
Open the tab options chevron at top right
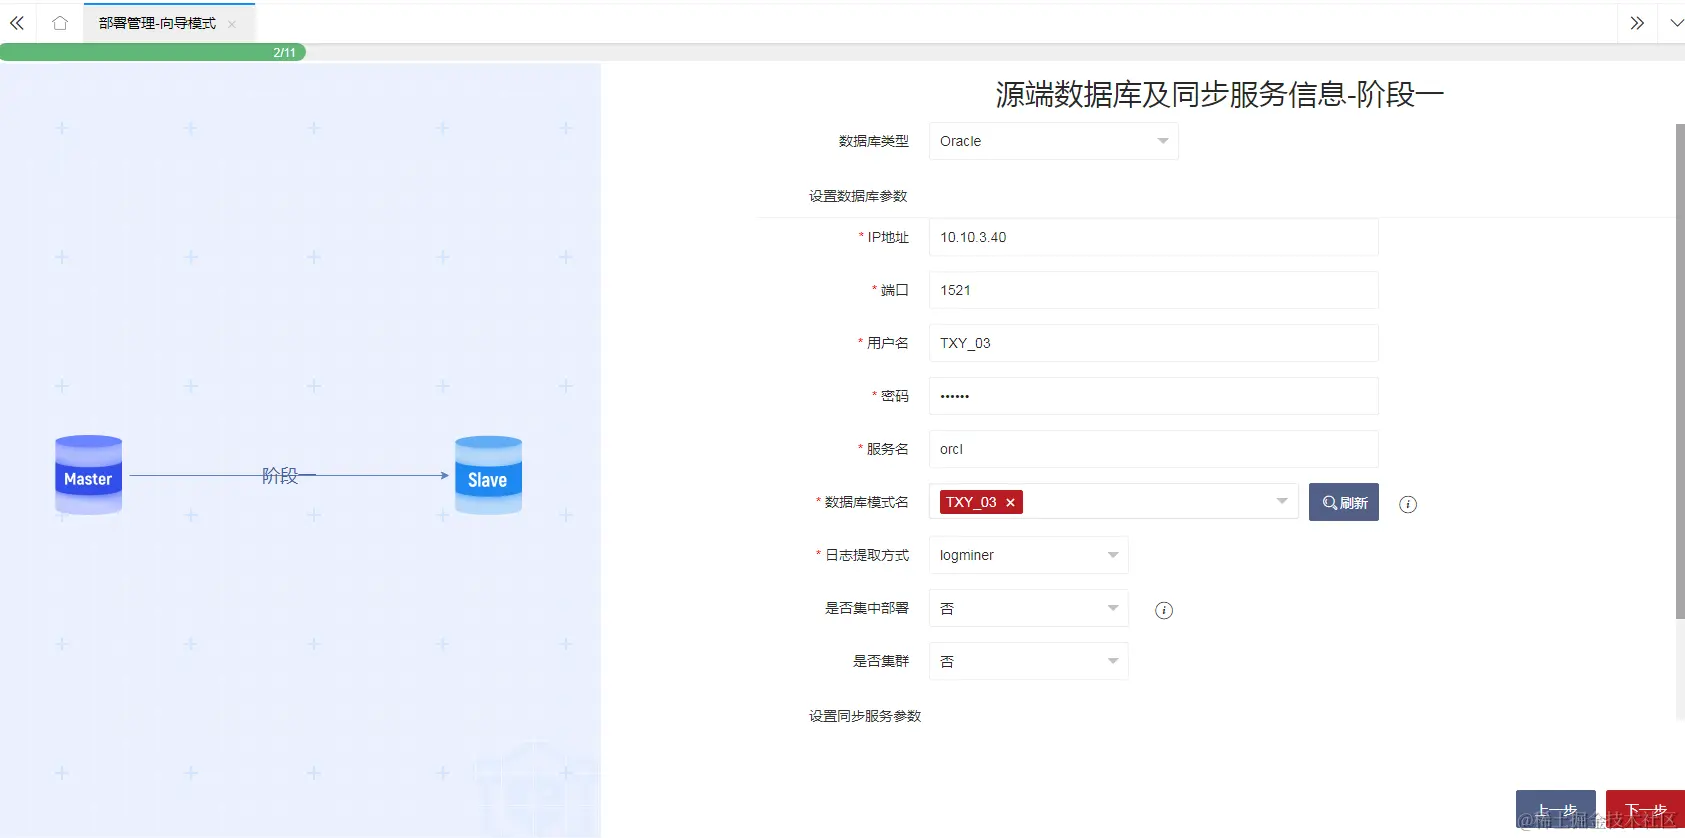click(1676, 23)
